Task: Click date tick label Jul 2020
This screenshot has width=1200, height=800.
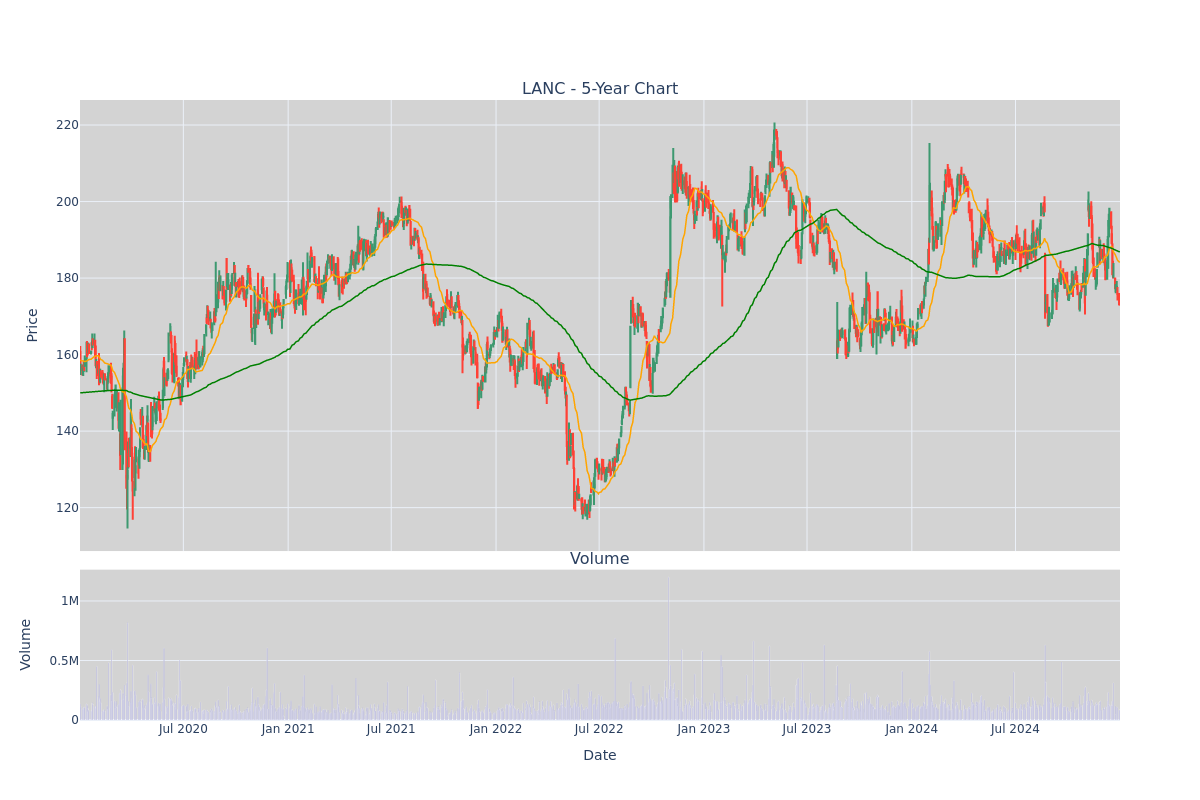Action: coord(183,729)
